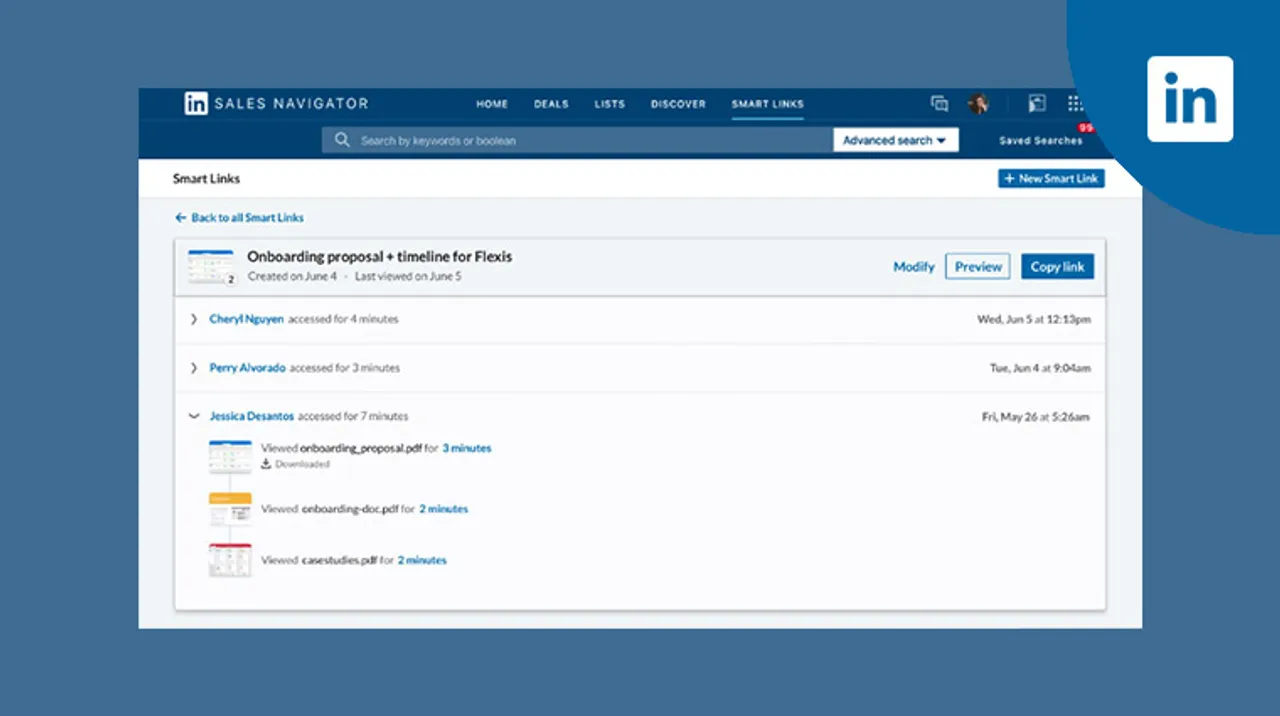Select the Smart Links tab
This screenshot has height=716, width=1280.
click(x=767, y=104)
